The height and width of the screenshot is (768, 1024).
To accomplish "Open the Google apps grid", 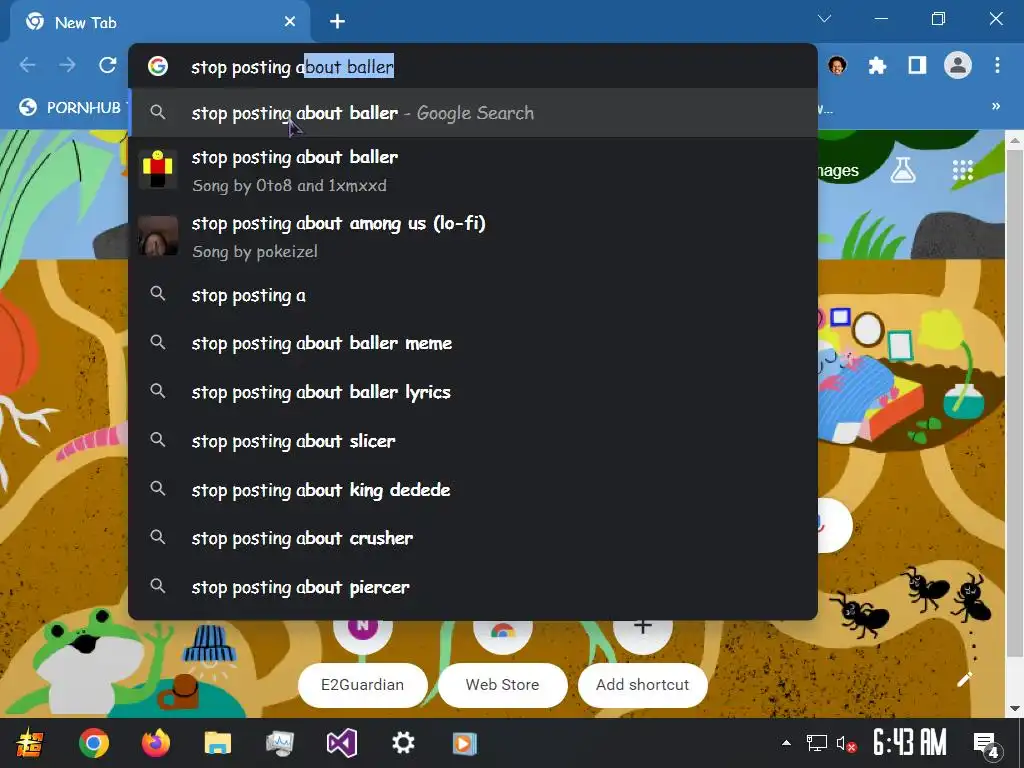I will click(963, 170).
